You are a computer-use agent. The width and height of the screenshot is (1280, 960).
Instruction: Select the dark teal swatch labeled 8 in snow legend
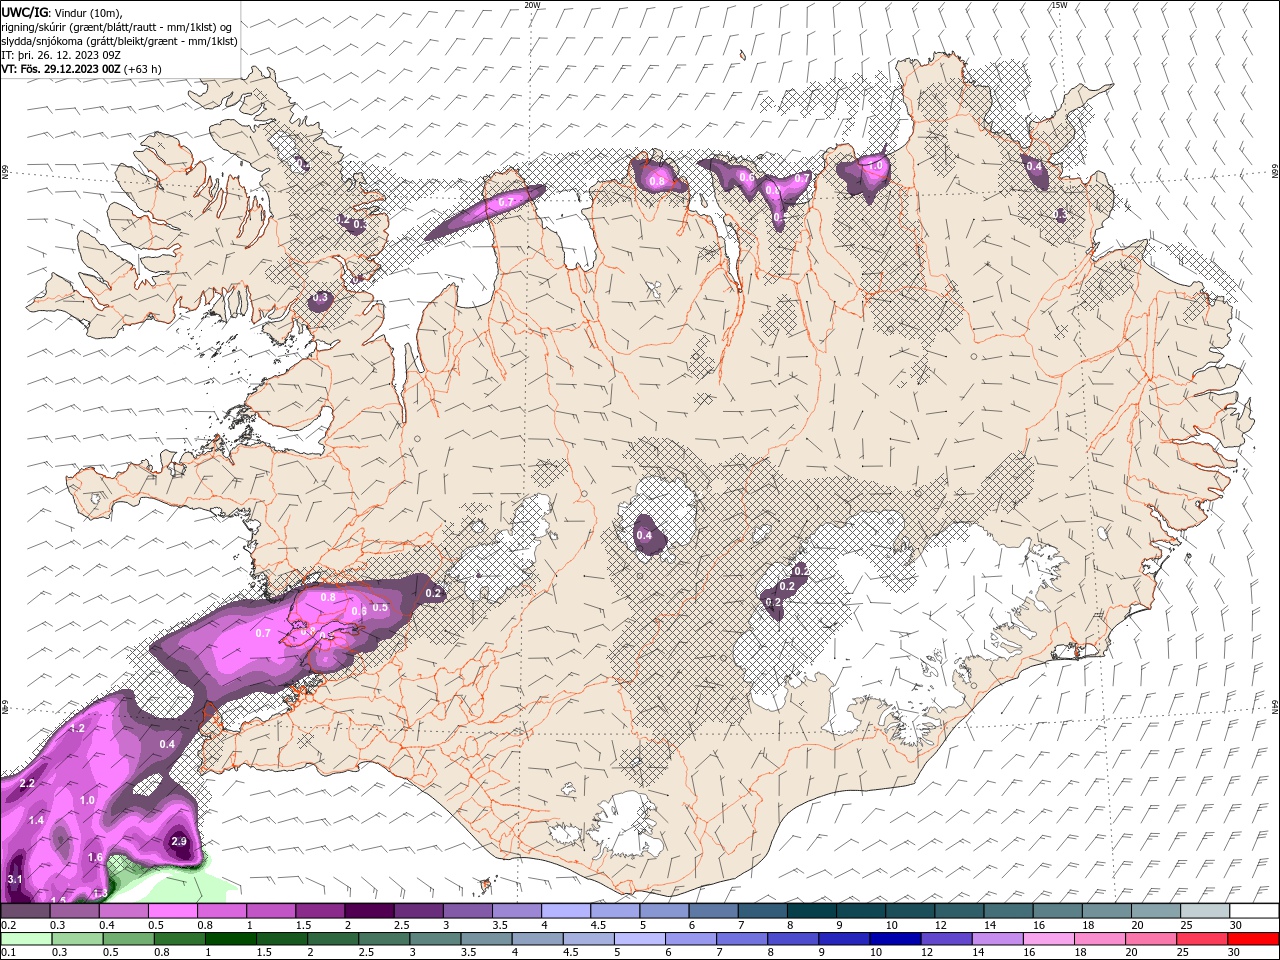(811, 911)
